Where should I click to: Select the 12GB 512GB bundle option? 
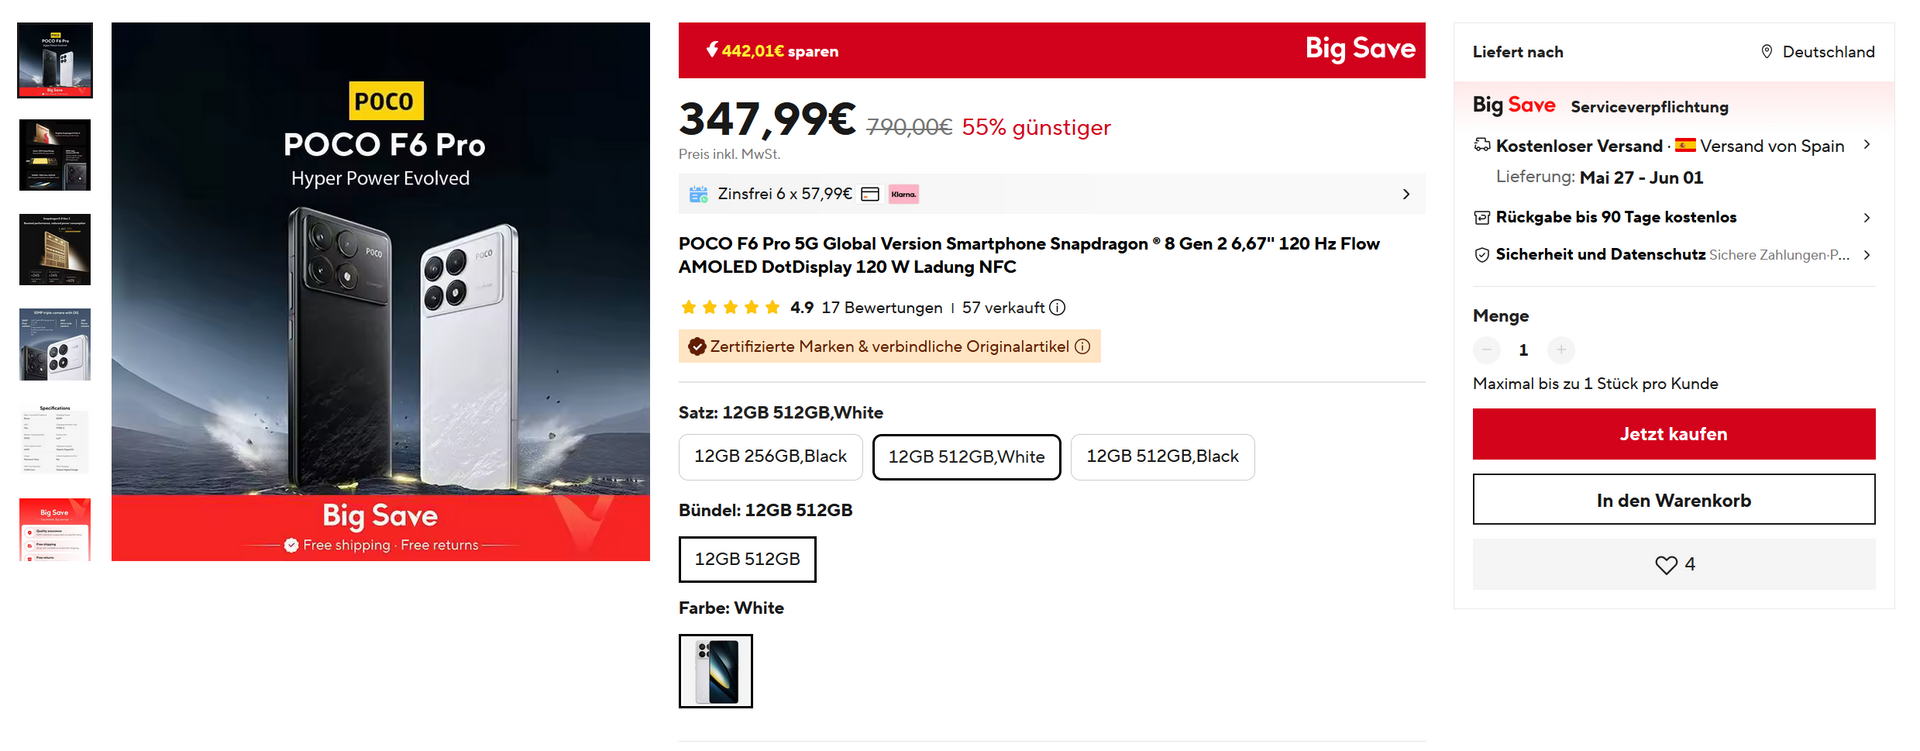click(747, 559)
